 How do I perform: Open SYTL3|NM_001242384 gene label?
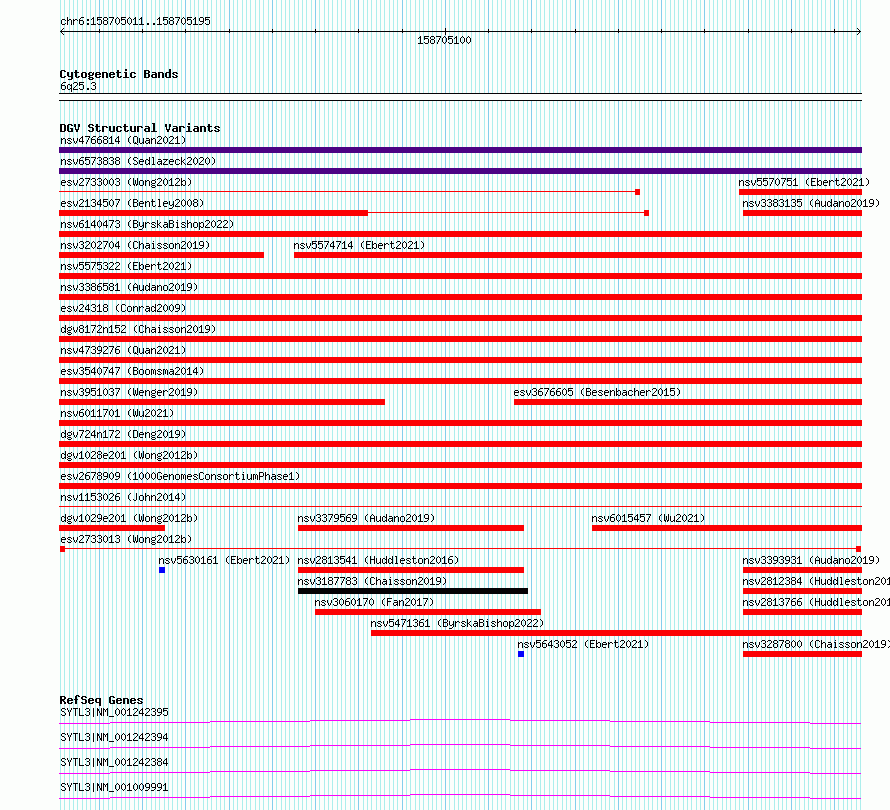pos(114,762)
